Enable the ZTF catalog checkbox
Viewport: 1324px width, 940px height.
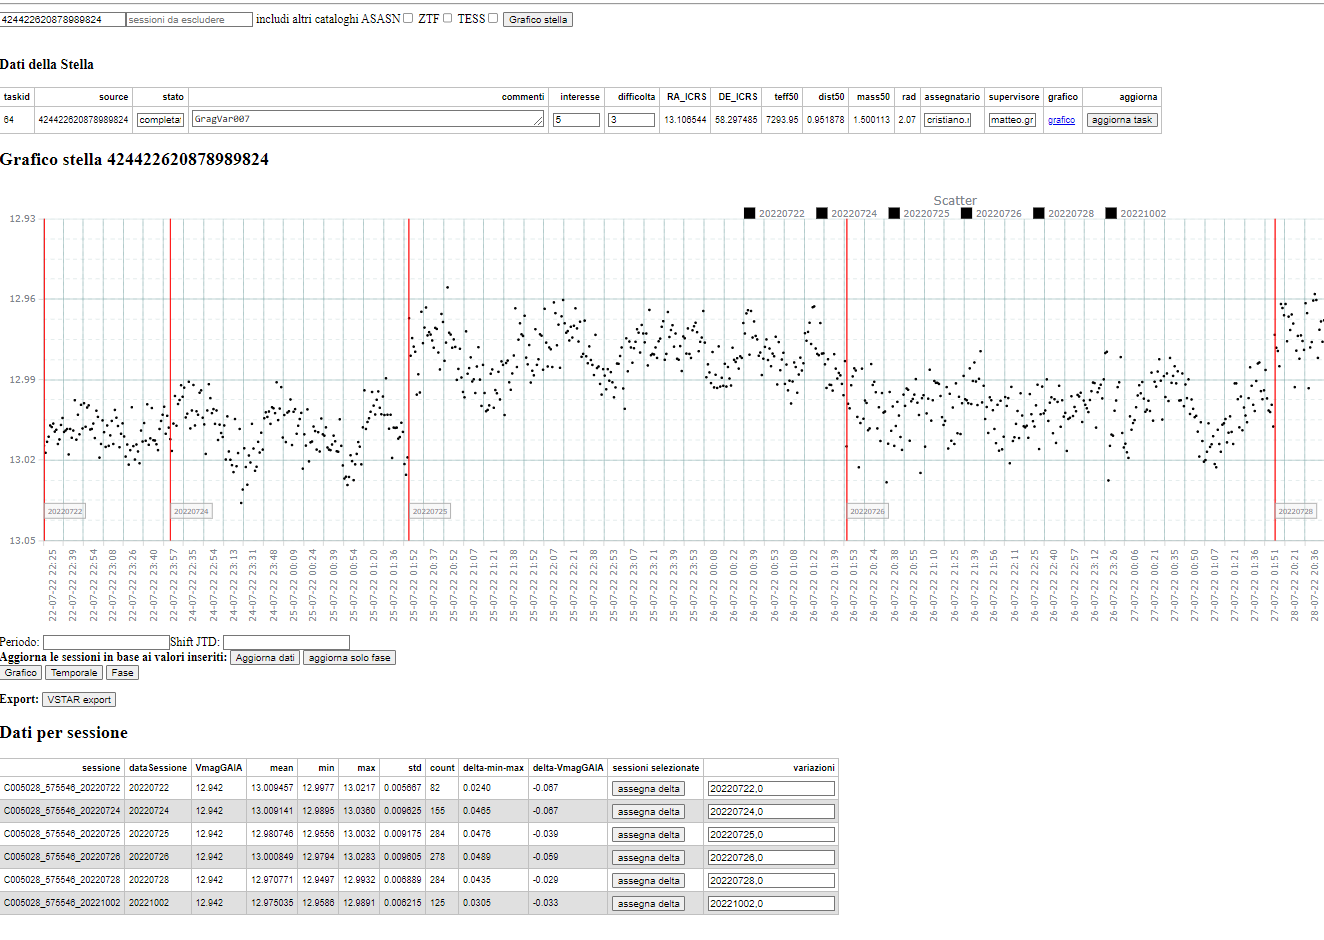pos(447,18)
